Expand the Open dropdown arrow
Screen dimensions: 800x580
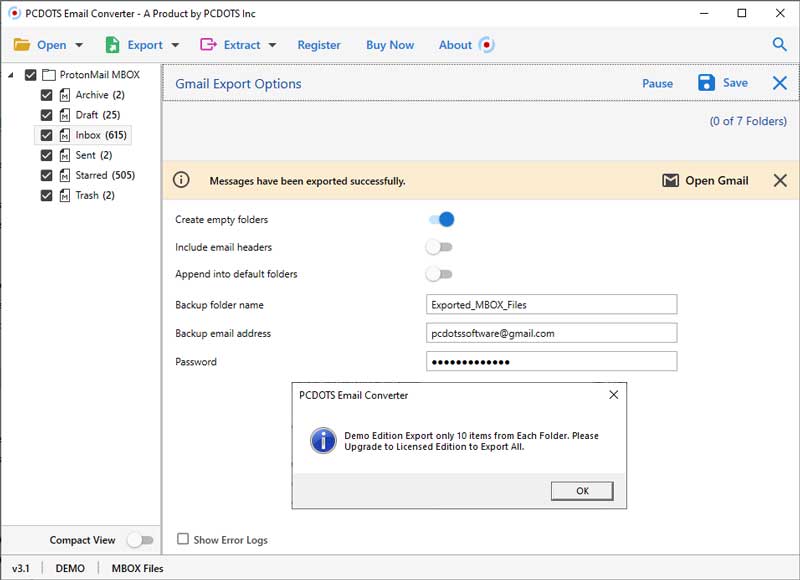tap(79, 45)
